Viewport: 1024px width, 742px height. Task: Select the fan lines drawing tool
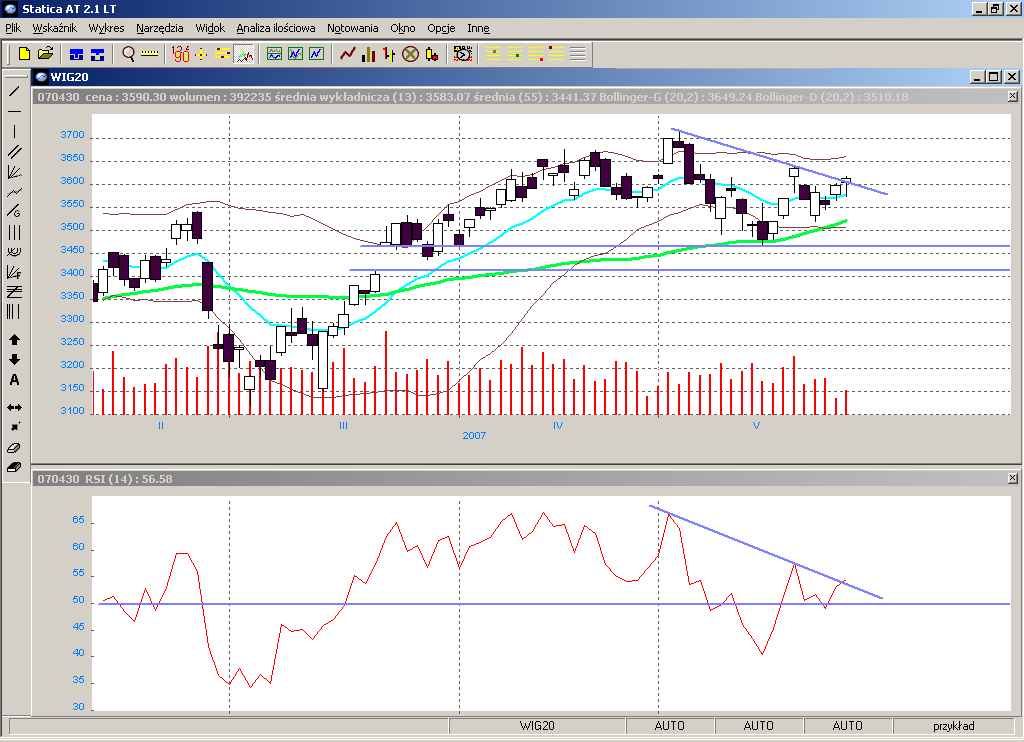[x=14, y=171]
